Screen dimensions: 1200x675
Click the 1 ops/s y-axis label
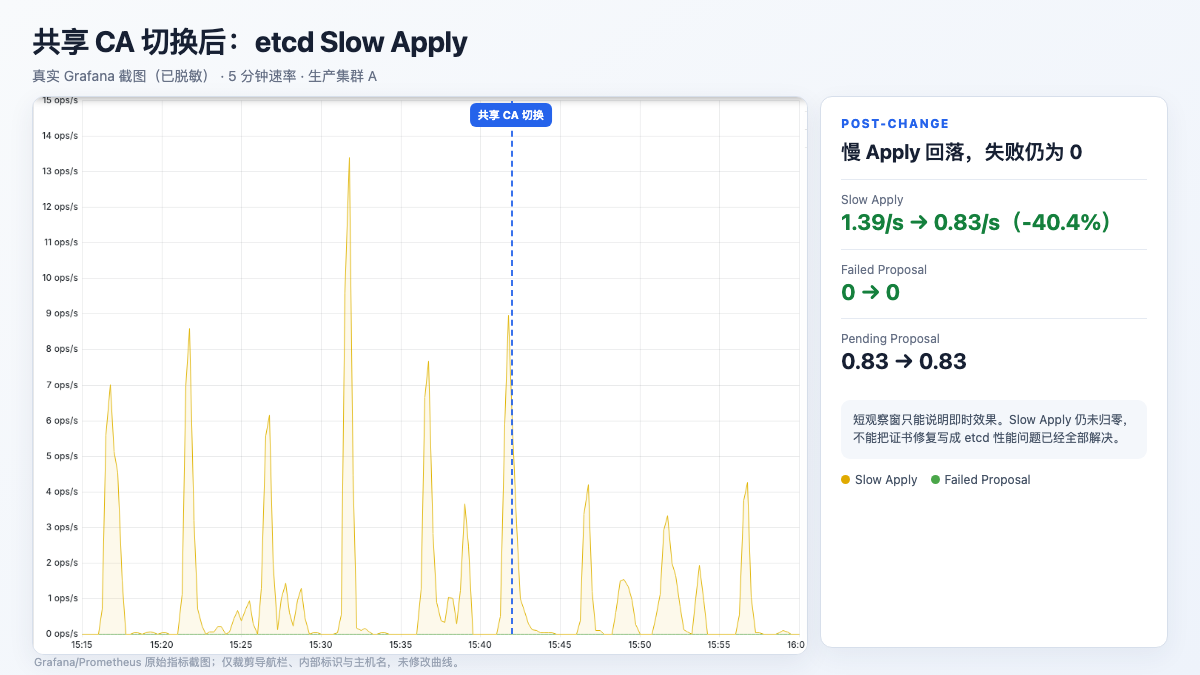tap(62, 598)
